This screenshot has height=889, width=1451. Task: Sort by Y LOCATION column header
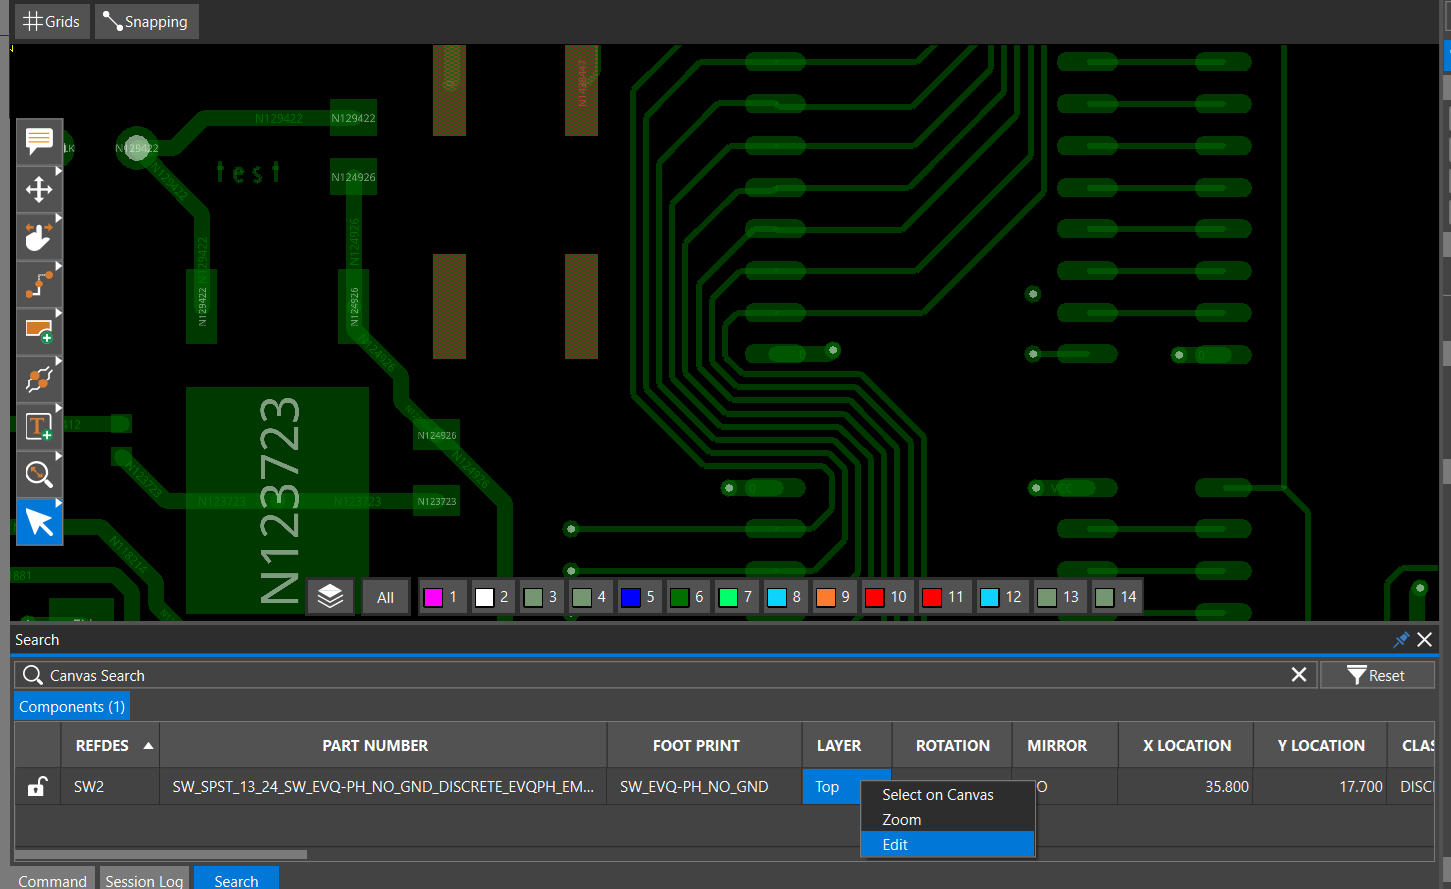point(1320,745)
